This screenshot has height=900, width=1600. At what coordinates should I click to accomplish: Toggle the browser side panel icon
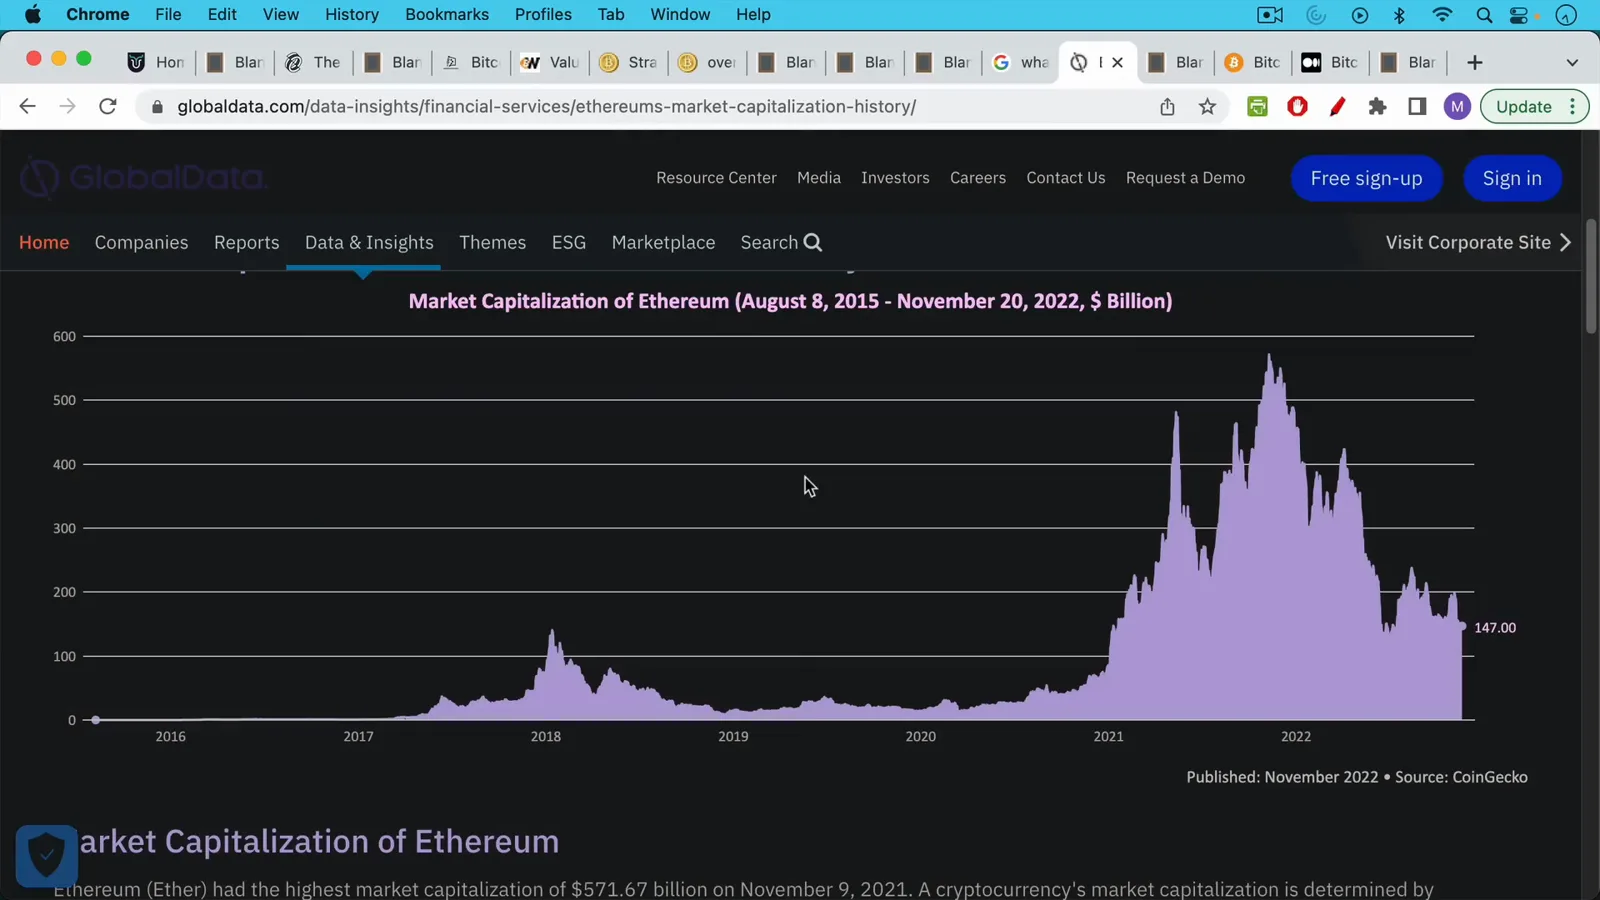(x=1417, y=106)
